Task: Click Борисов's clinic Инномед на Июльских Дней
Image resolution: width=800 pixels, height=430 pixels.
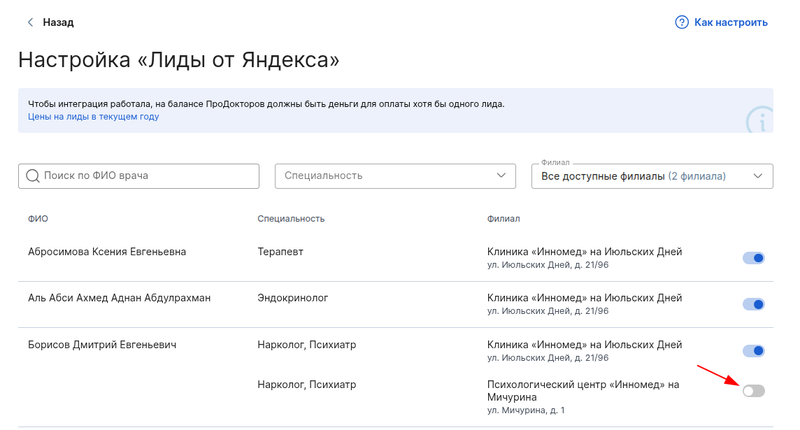Action: tap(584, 345)
